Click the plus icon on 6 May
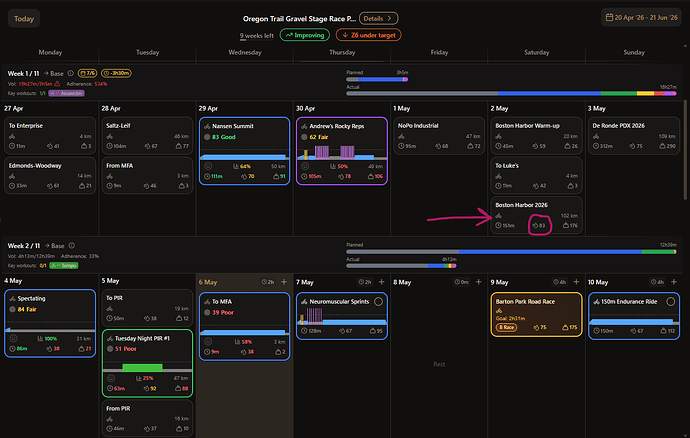 click(x=284, y=282)
